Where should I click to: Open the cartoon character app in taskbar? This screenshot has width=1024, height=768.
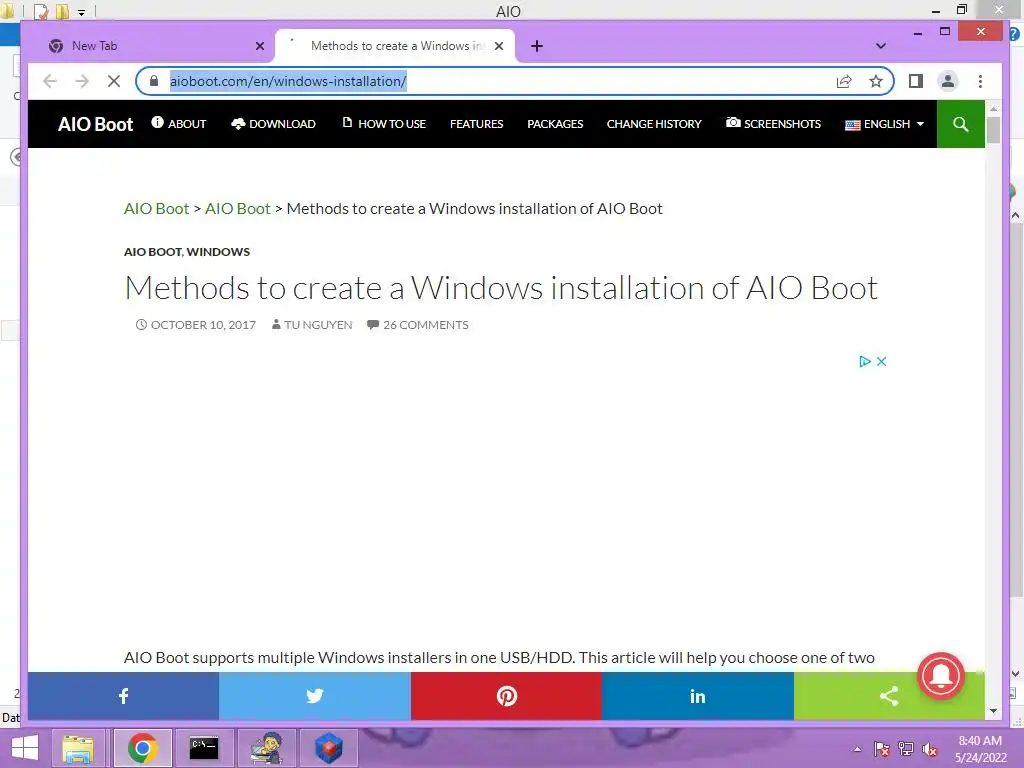click(x=266, y=748)
